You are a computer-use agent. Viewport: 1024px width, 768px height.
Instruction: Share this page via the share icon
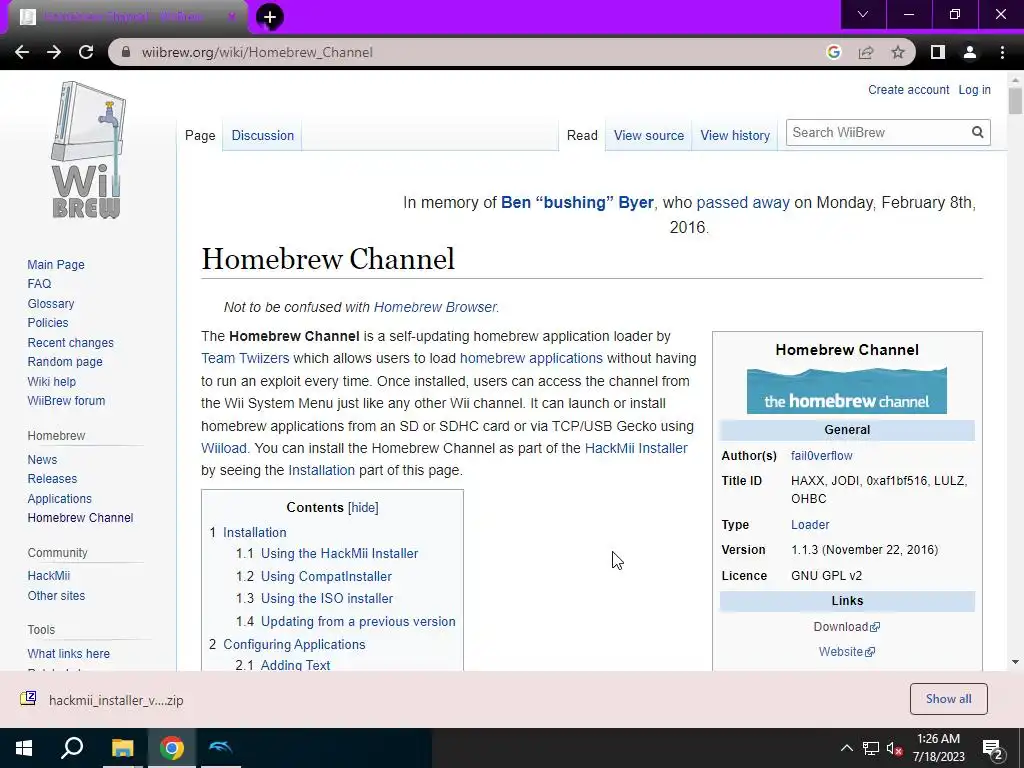point(866,52)
